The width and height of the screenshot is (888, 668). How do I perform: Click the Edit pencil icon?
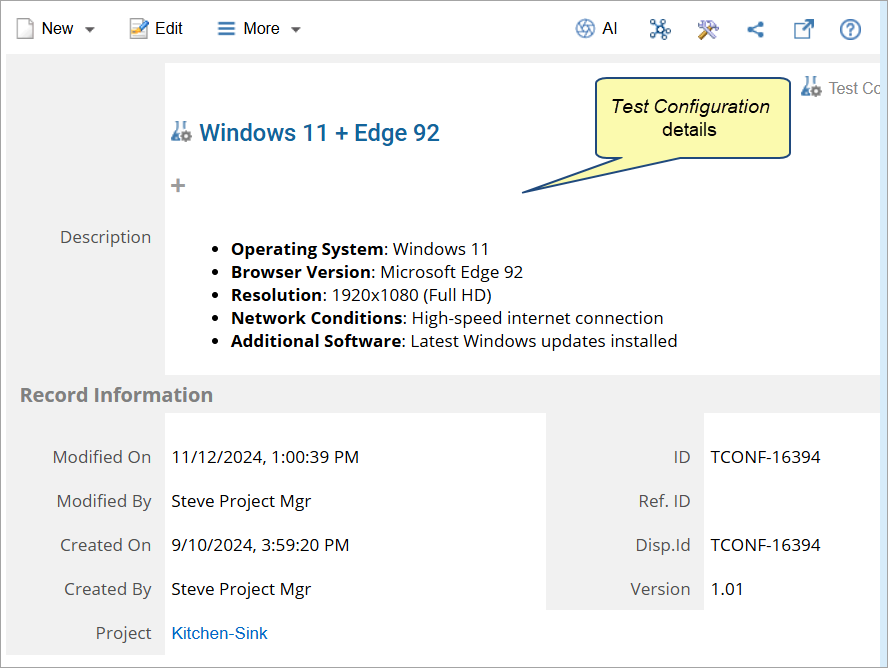click(139, 29)
